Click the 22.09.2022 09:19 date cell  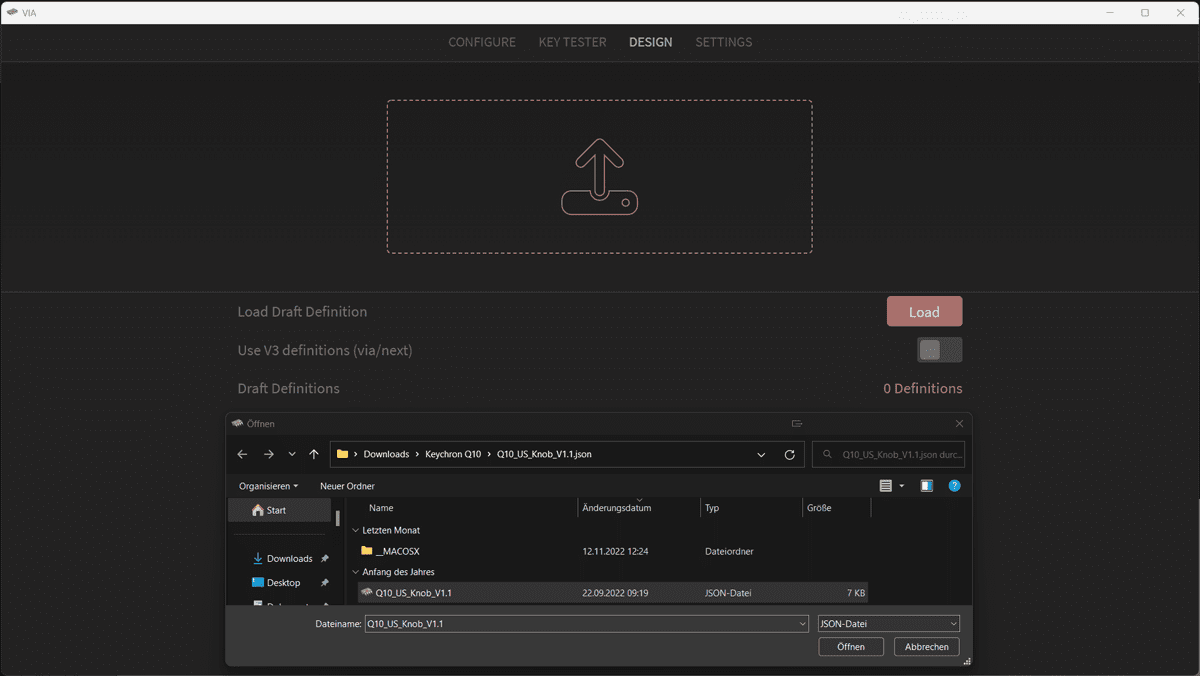tap(615, 593)
